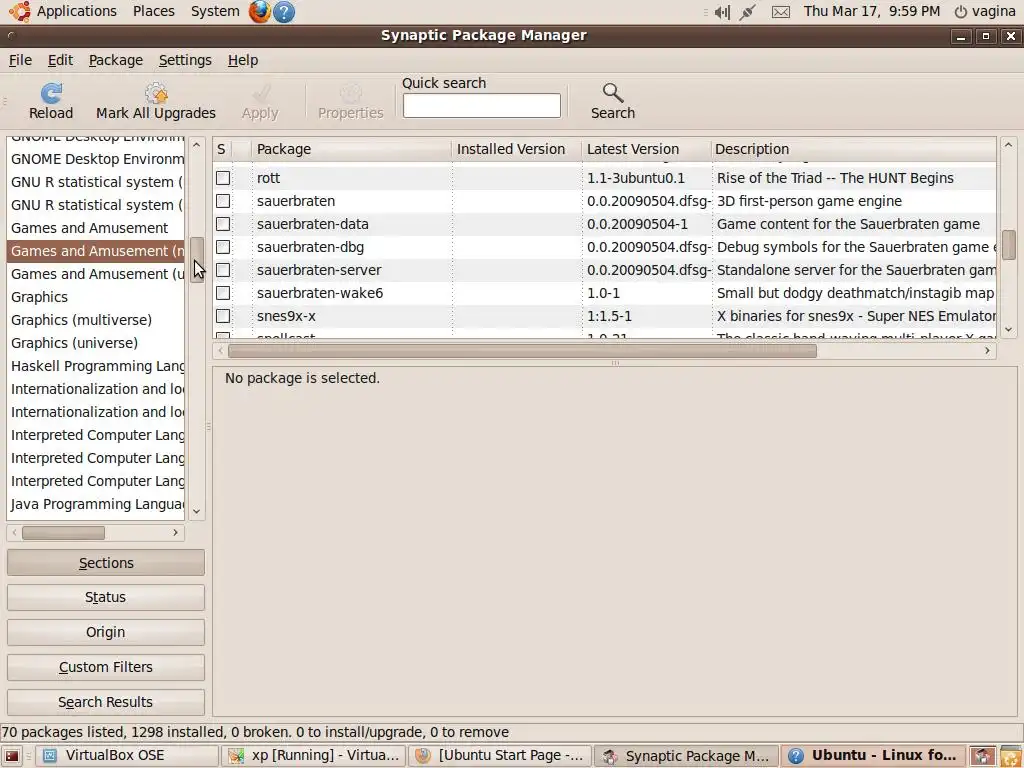The height and width of the screenshot is (768, 1024).
Task: Open the Edit menu
Action: (60, 60)
